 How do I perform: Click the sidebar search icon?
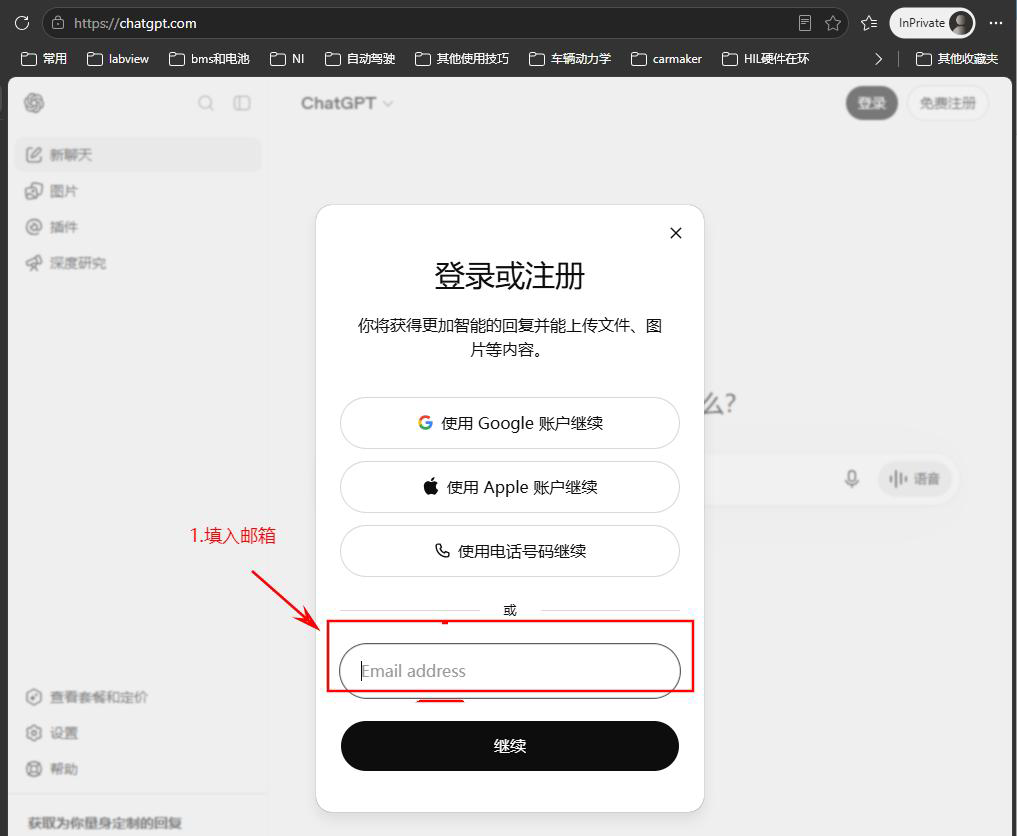pyautogui.click(x=206, y=103)
